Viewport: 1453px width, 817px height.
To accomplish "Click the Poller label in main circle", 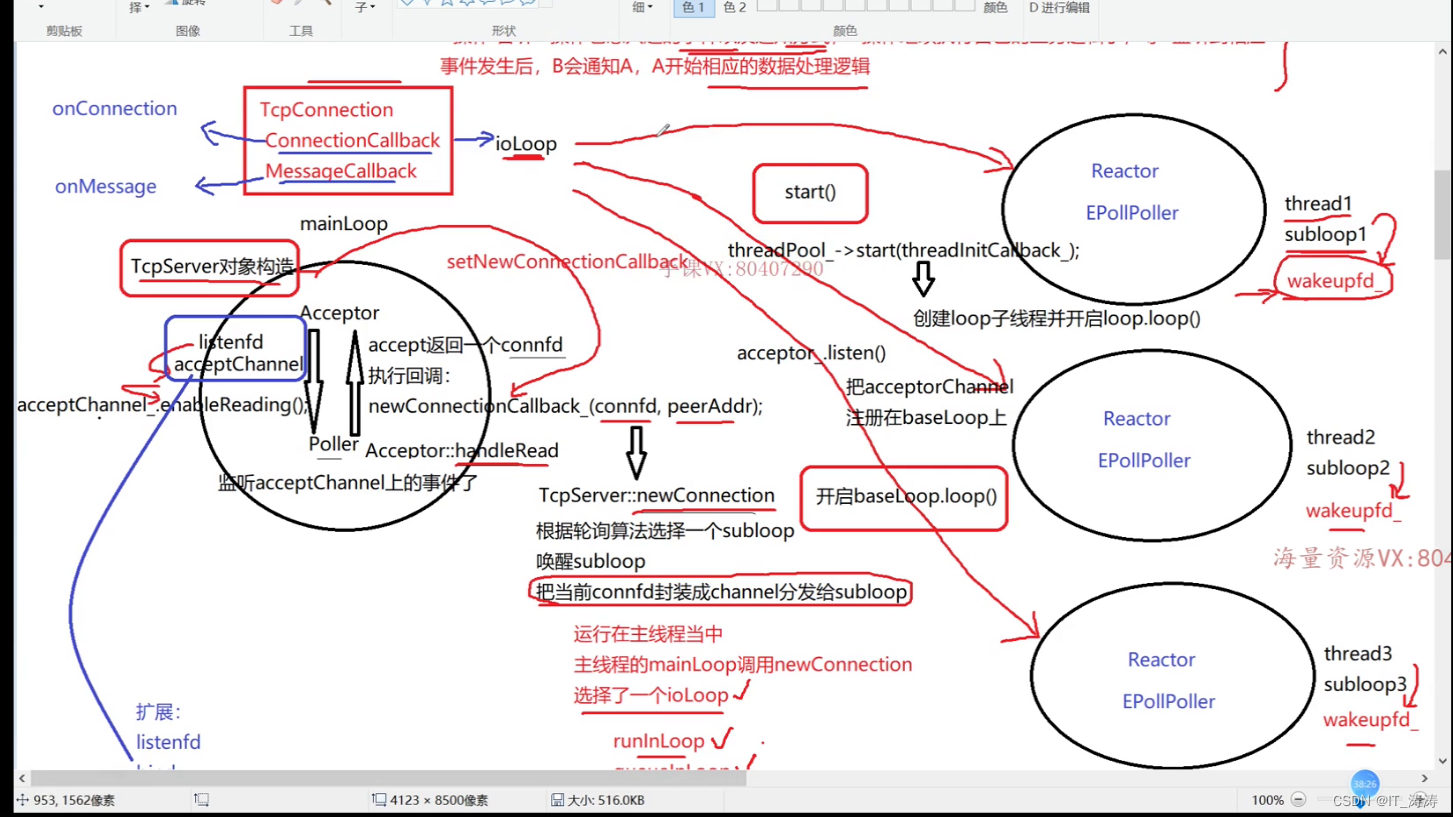I will click(334, 444).
